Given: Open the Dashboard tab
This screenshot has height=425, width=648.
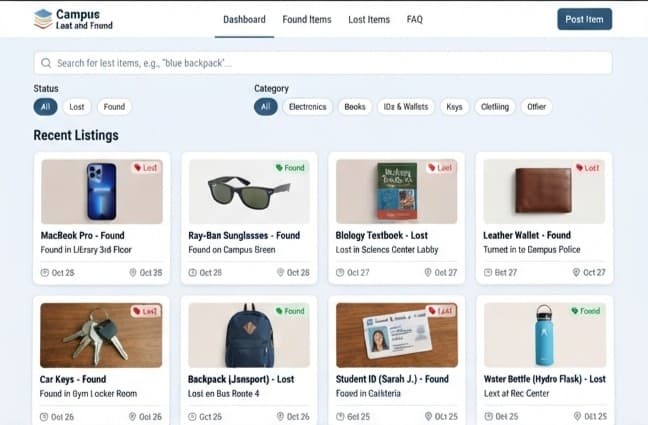Looking at the screenshot, I should (x=244, y=19).
